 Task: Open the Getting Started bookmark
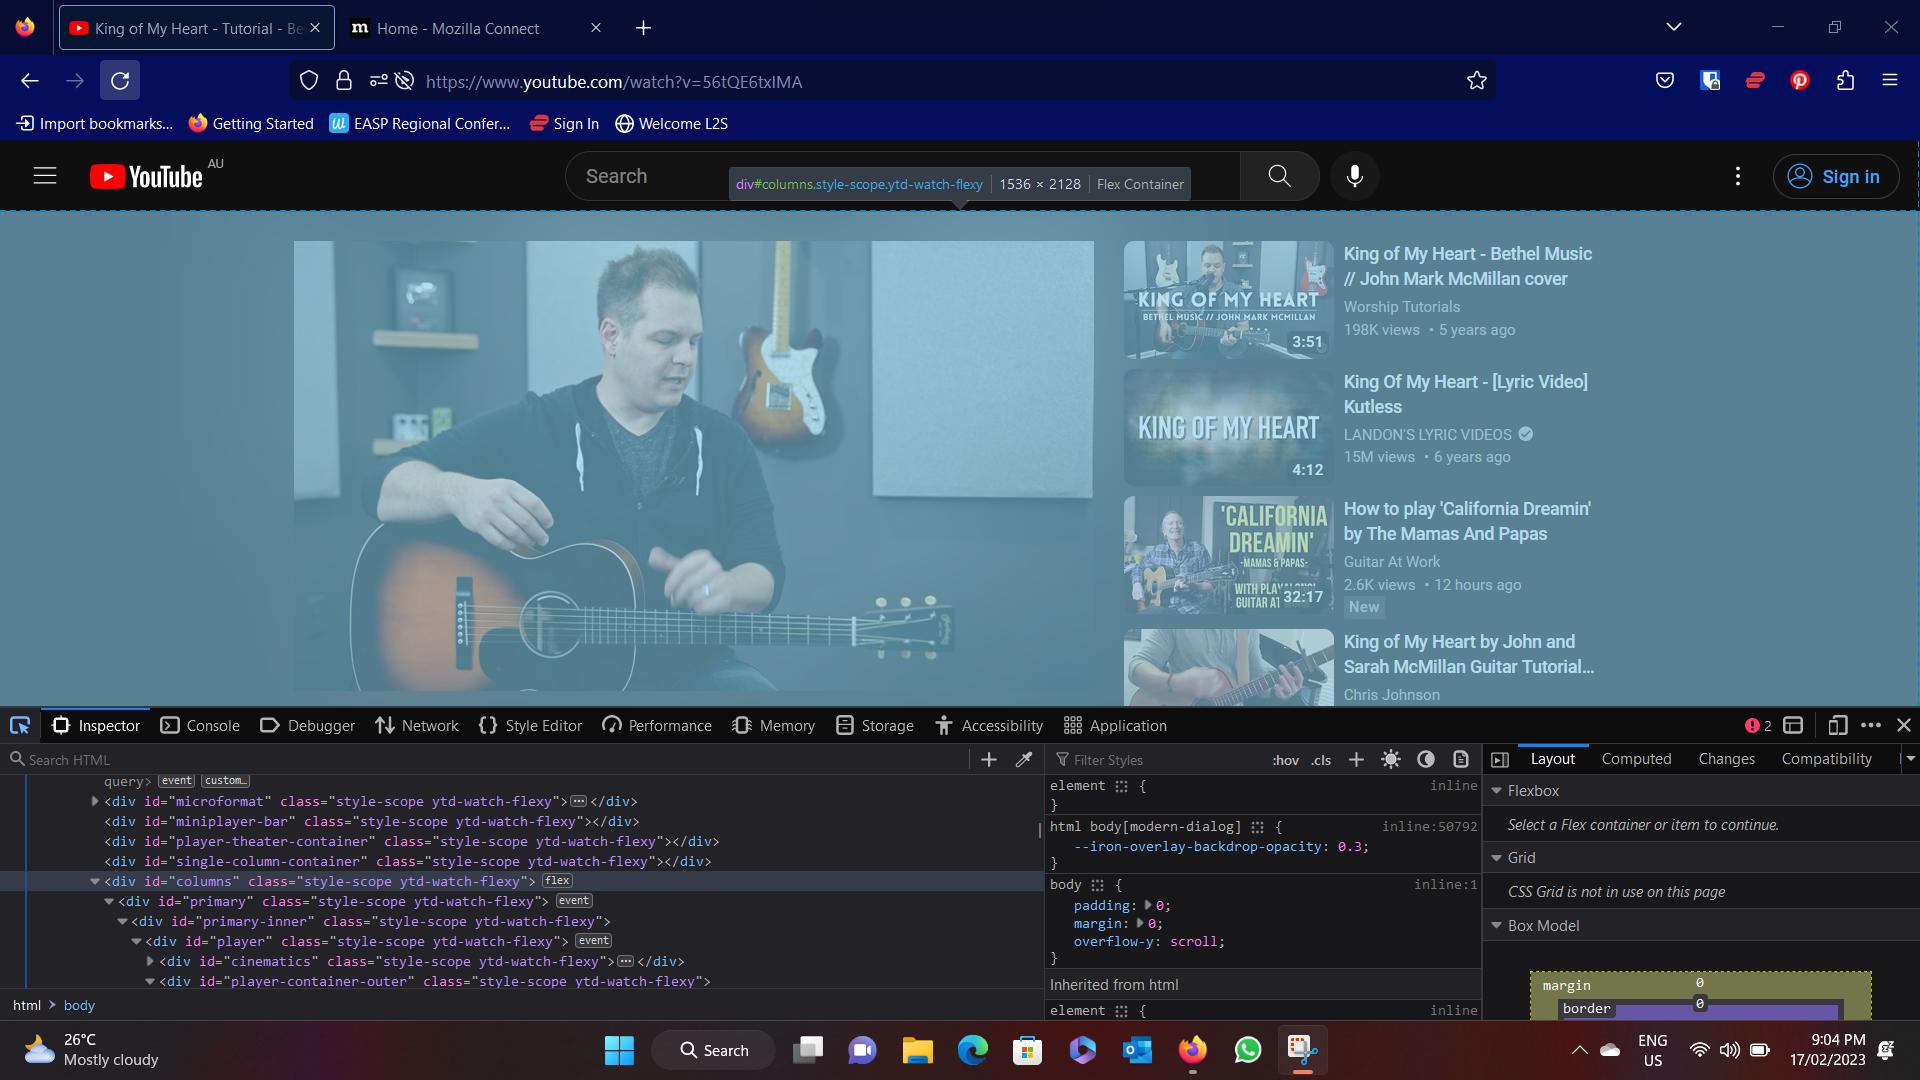click(x=250, y=123)
